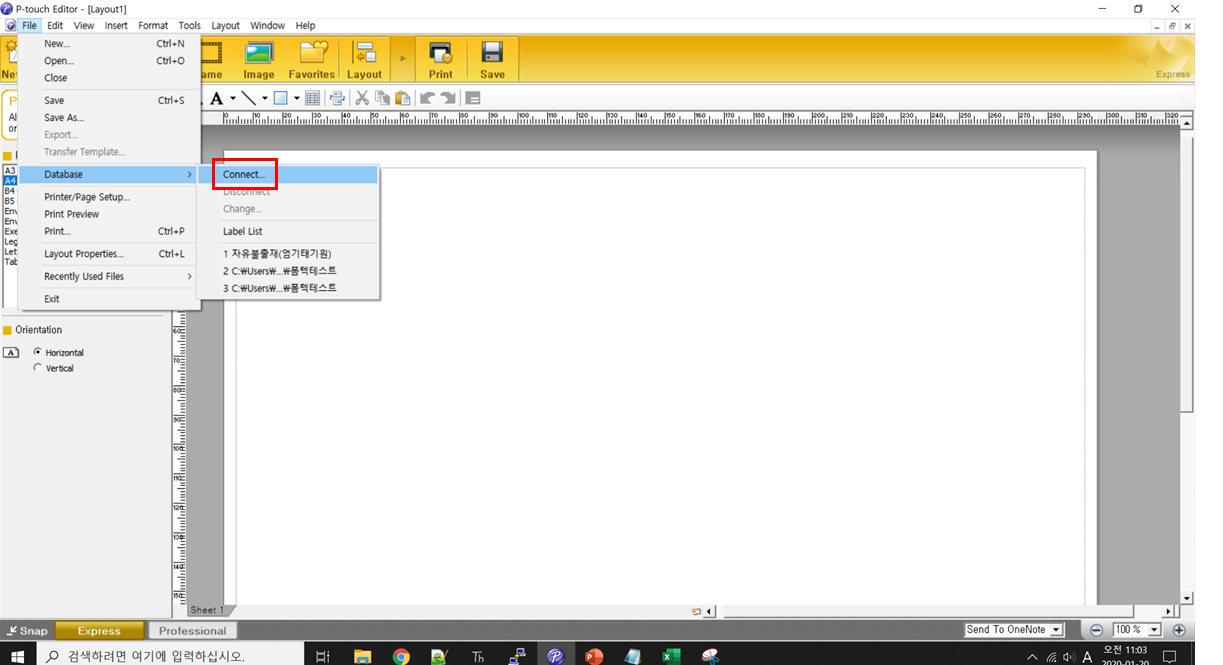Show hidden system tray icons chevron
Screen dimensions: 1223x665
pyautogui.click(x=1033, y=657)
